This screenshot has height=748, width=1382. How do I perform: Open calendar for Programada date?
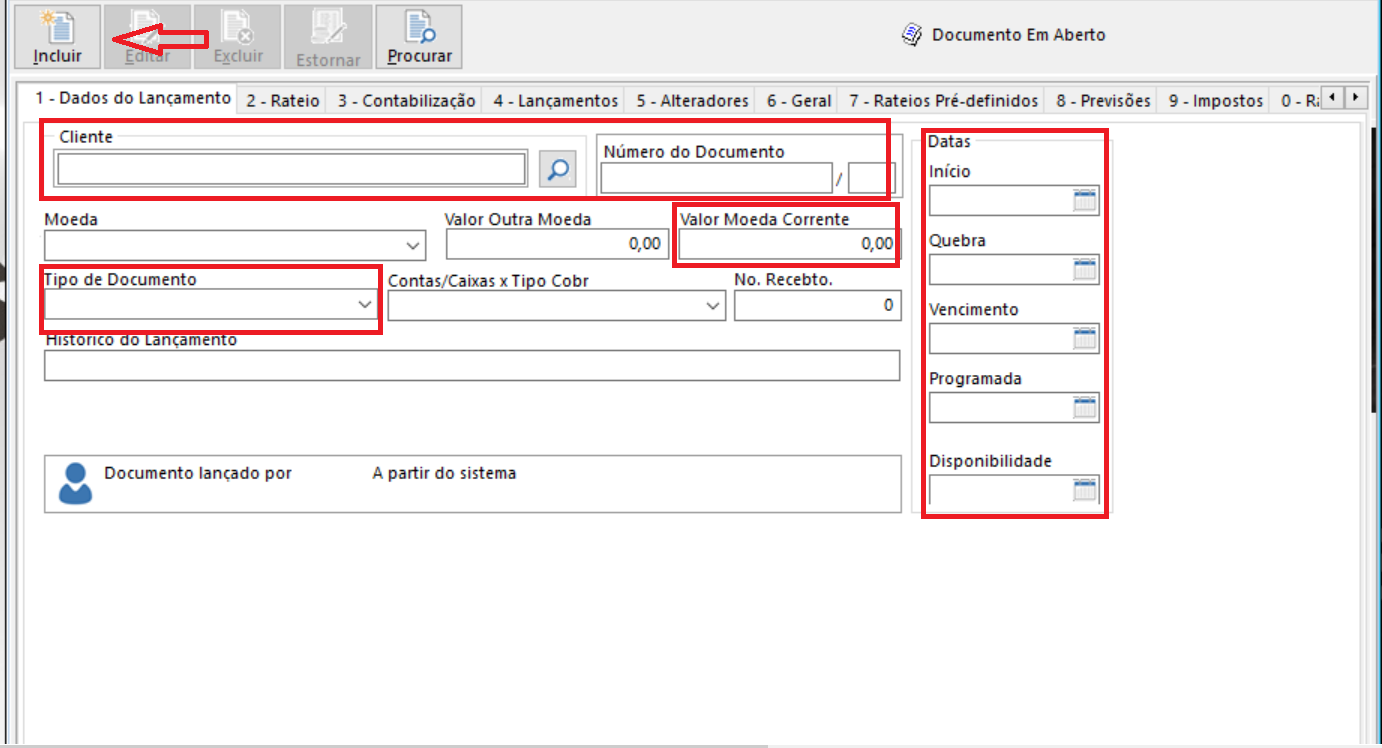point(1085,407)
